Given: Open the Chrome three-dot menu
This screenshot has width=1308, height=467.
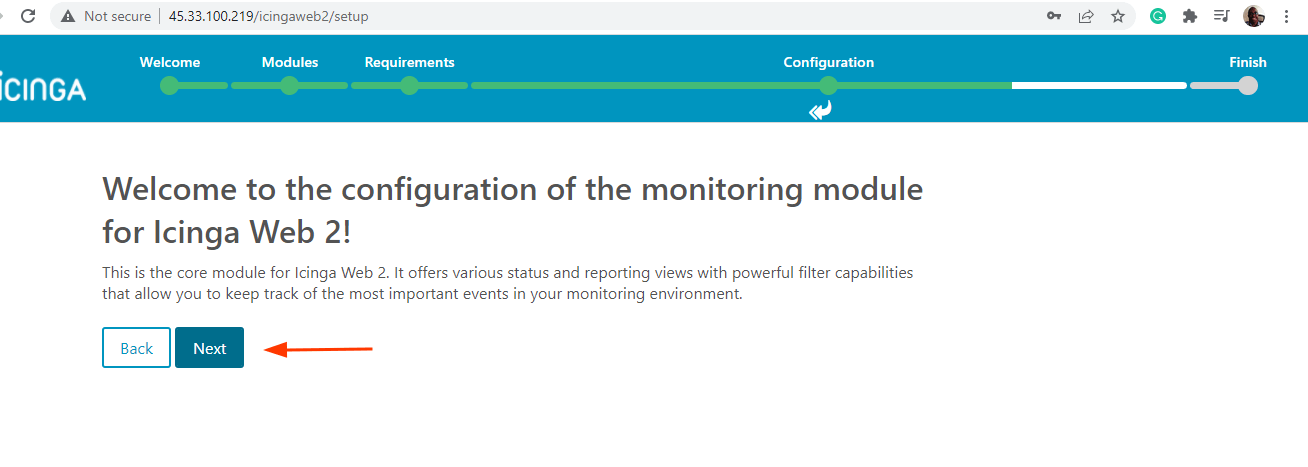Looking at the screenshot, I should click(1286, 16).
